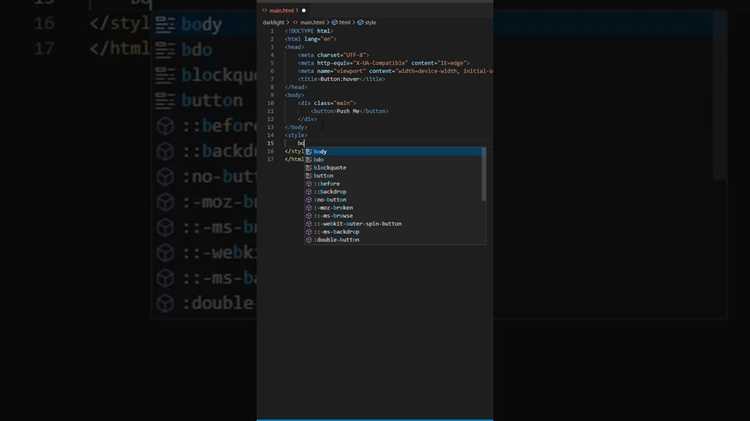
Task: Click the opening style tag on line 14
Action: pos(297,135)
